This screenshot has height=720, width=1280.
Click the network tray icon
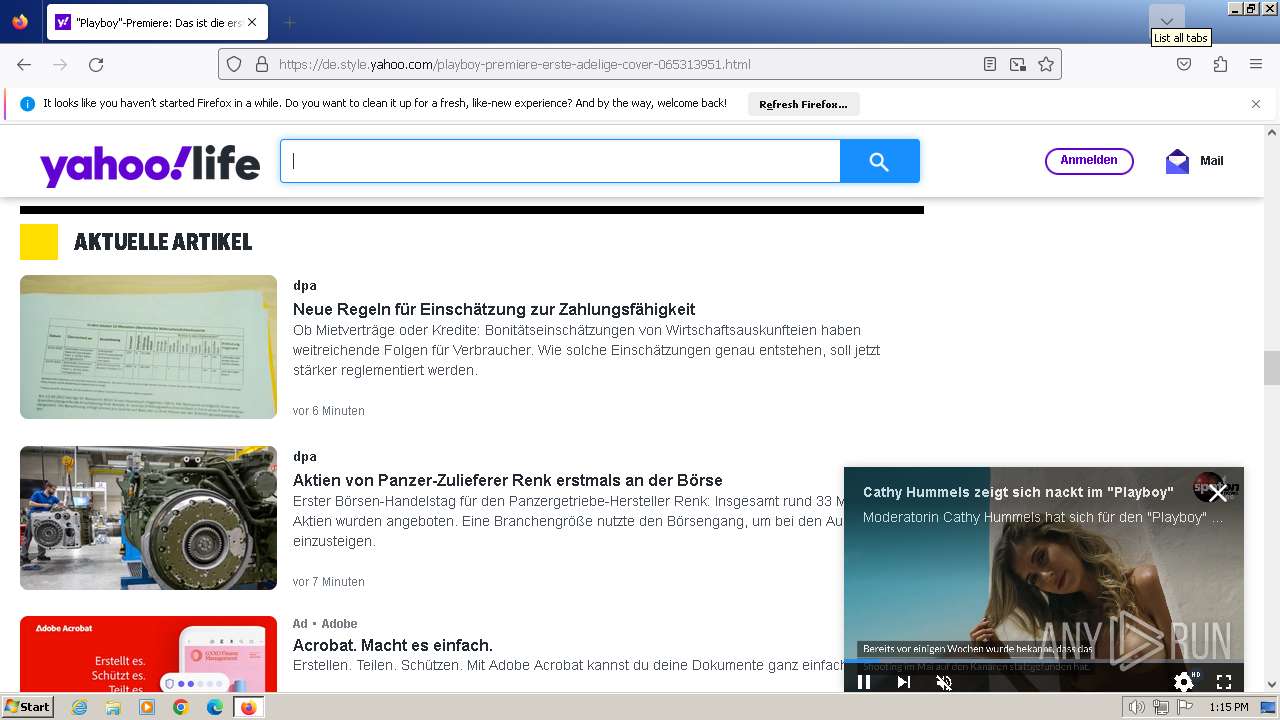click(x=1161, y=707)
